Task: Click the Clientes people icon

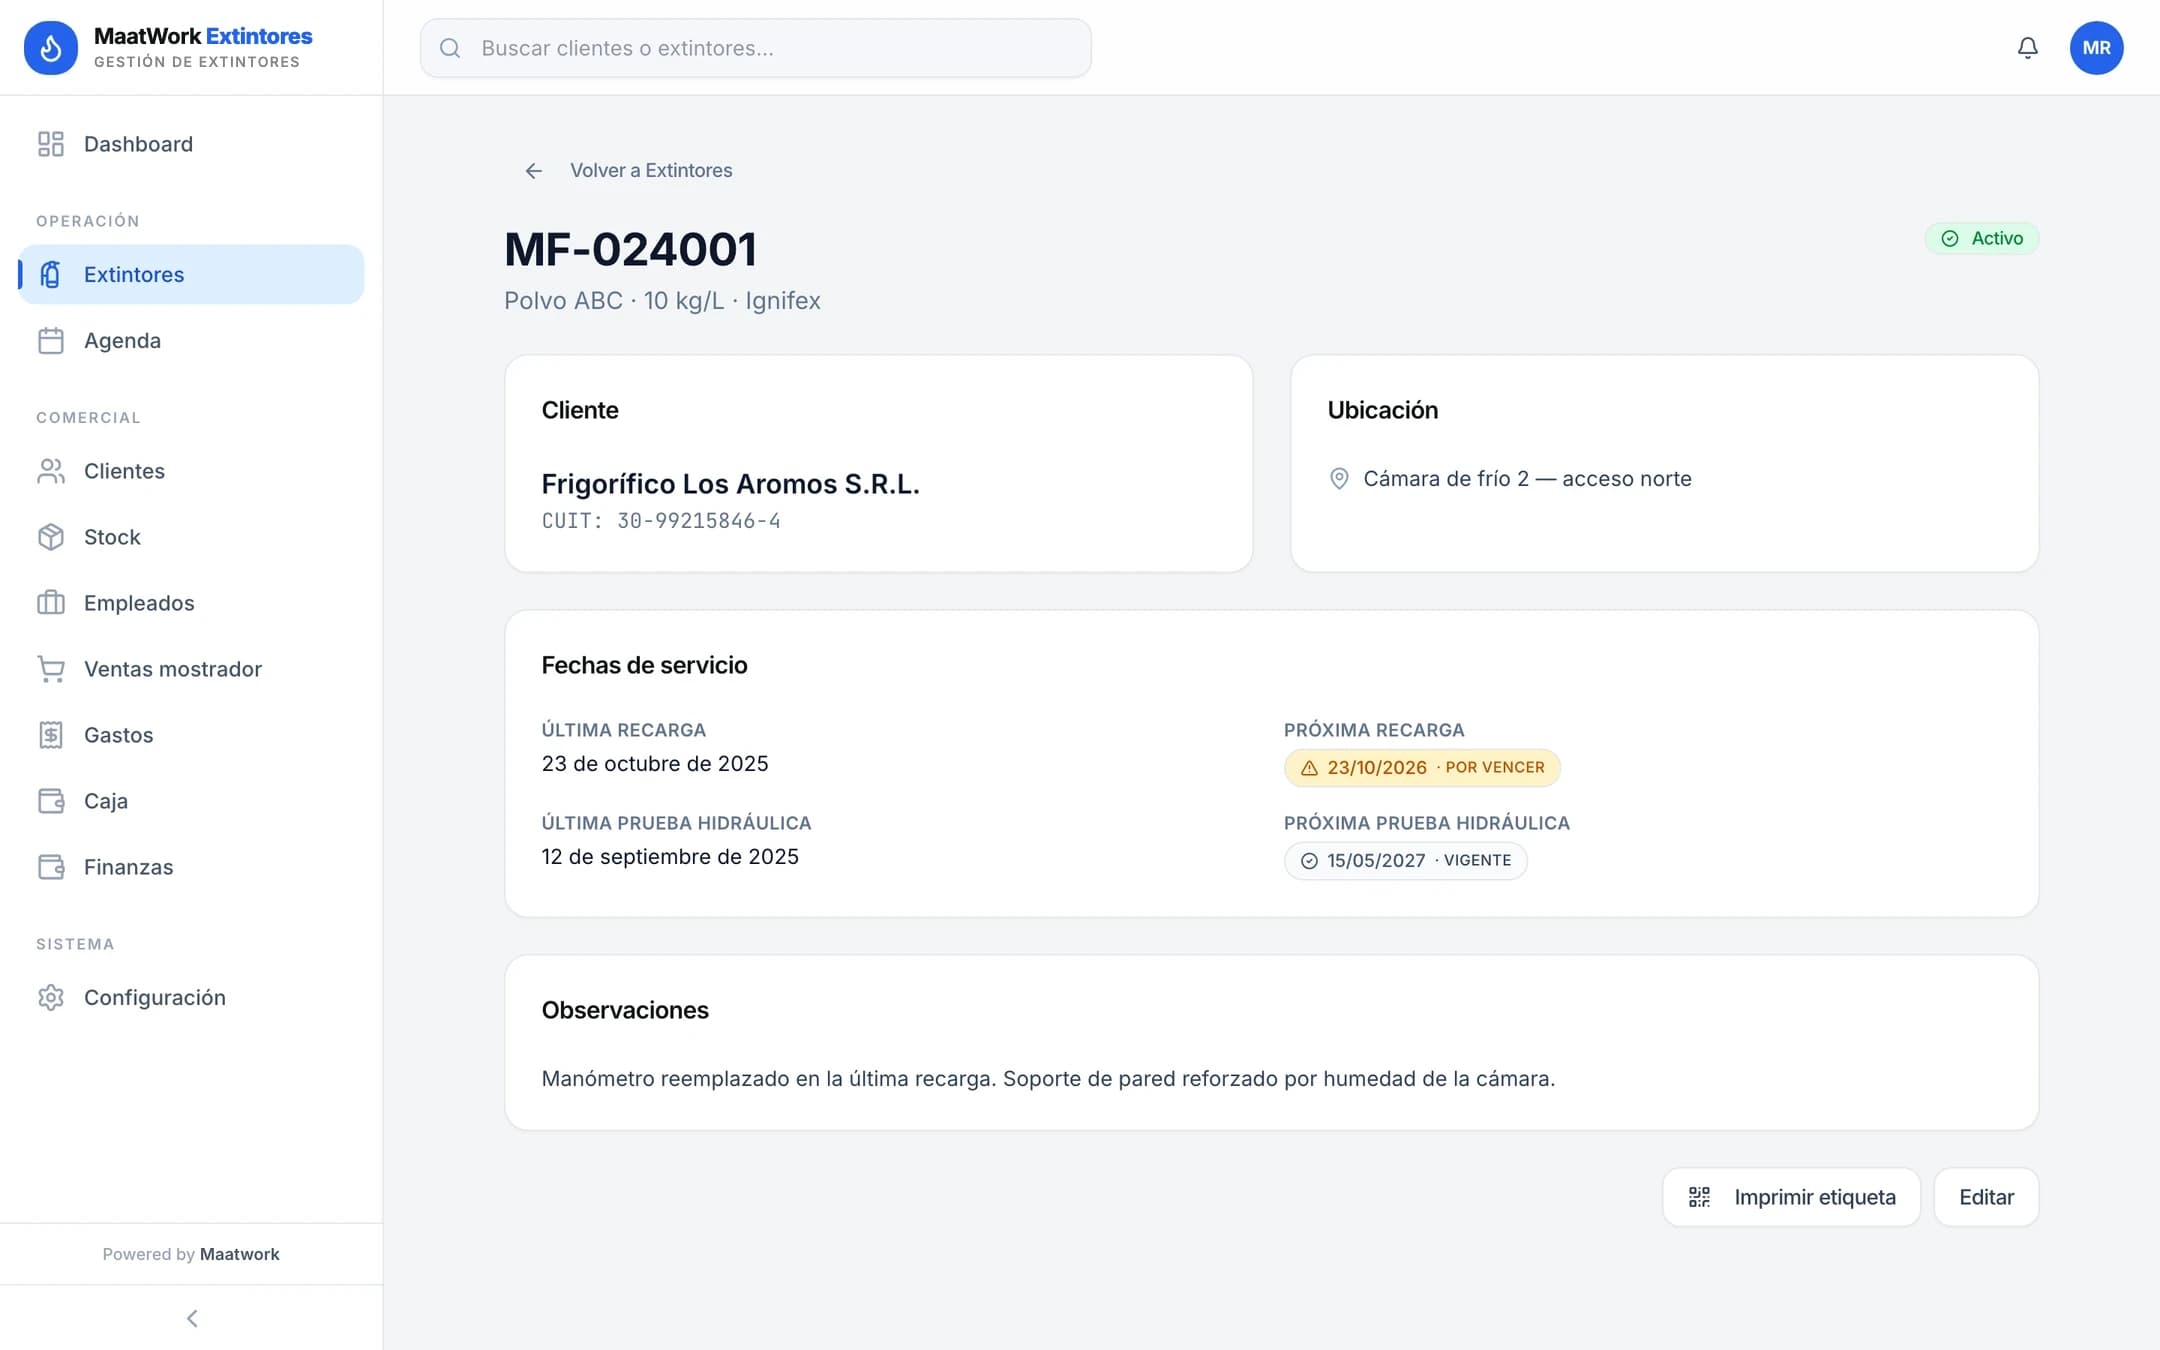Action: click(x=51, y=471)
